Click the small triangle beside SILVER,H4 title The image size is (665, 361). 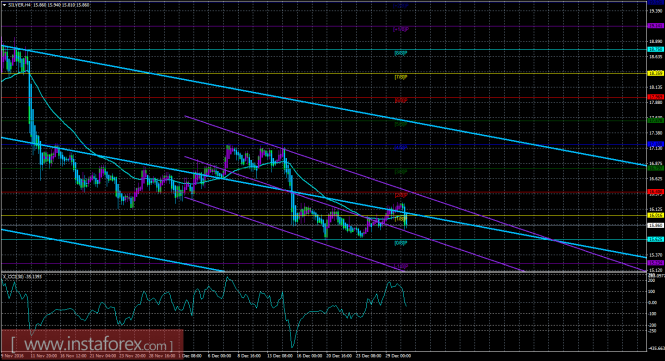click(4, 6)
